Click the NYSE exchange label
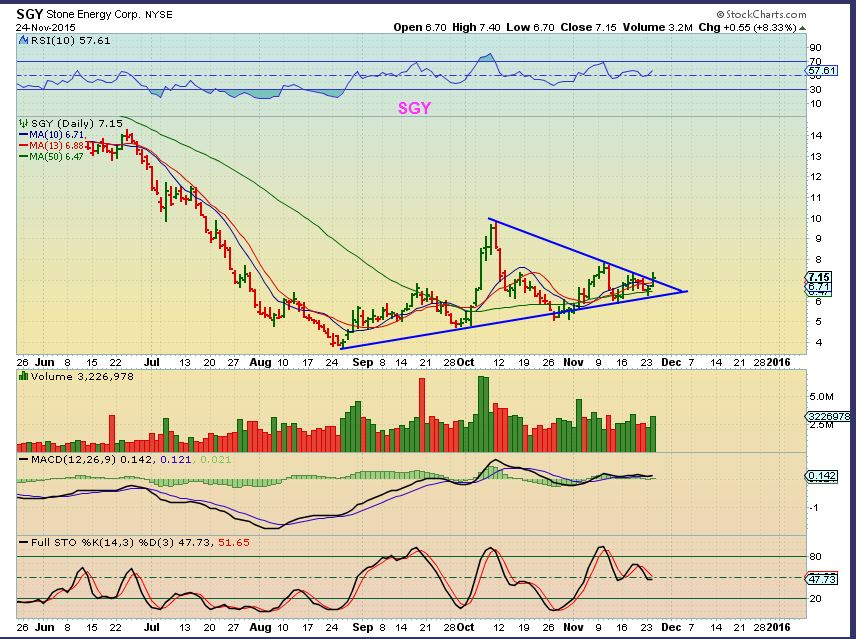The height and width of the screenshot is (639, 856). (158, 15)
